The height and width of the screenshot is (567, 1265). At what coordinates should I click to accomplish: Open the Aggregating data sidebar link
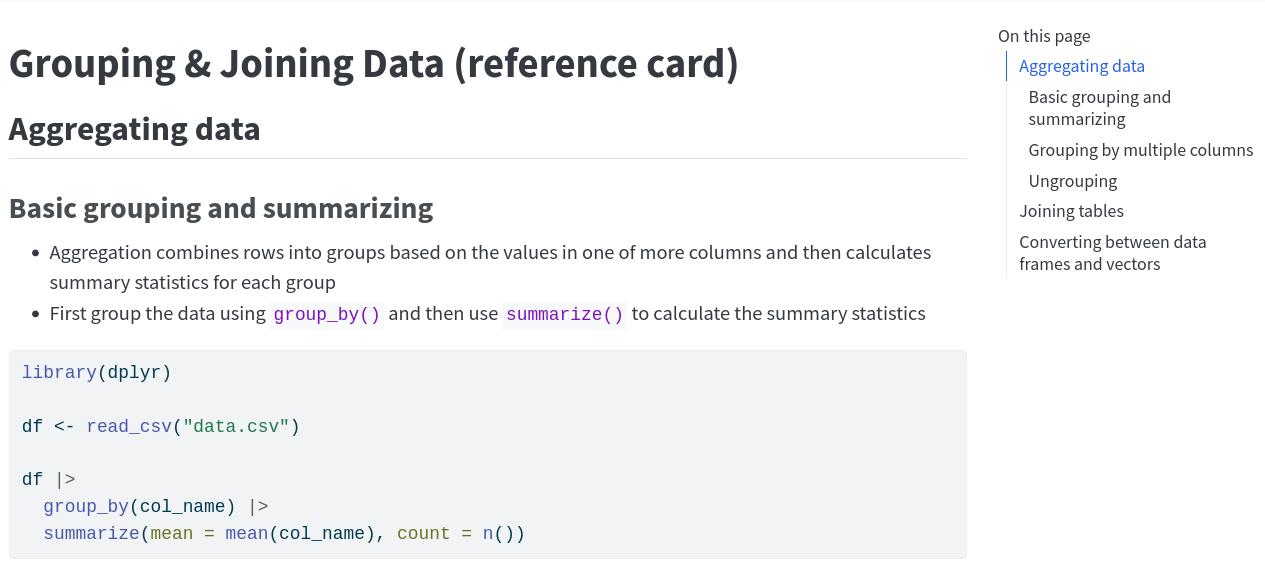point(1081,66)
